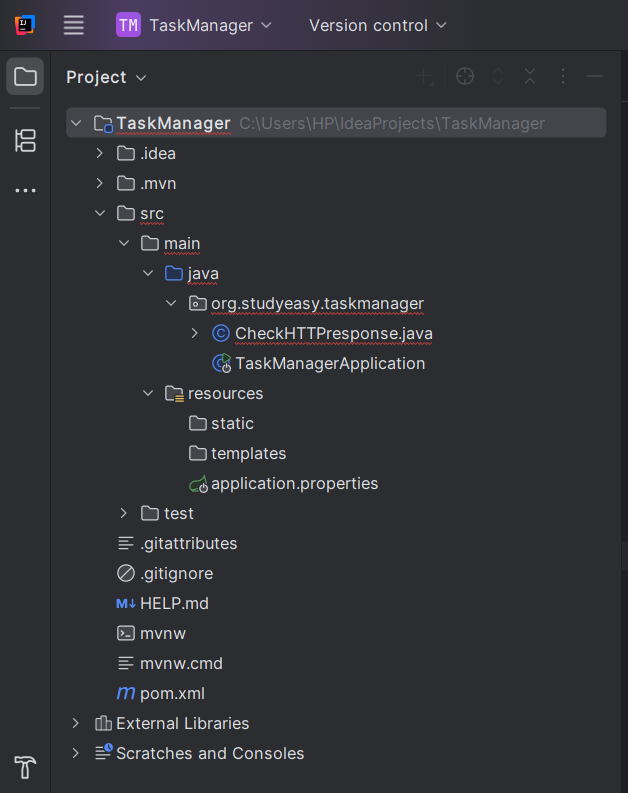The image size is (628, 793).
Task: Collapse the TaskManager root node
Action: [76, 123]
